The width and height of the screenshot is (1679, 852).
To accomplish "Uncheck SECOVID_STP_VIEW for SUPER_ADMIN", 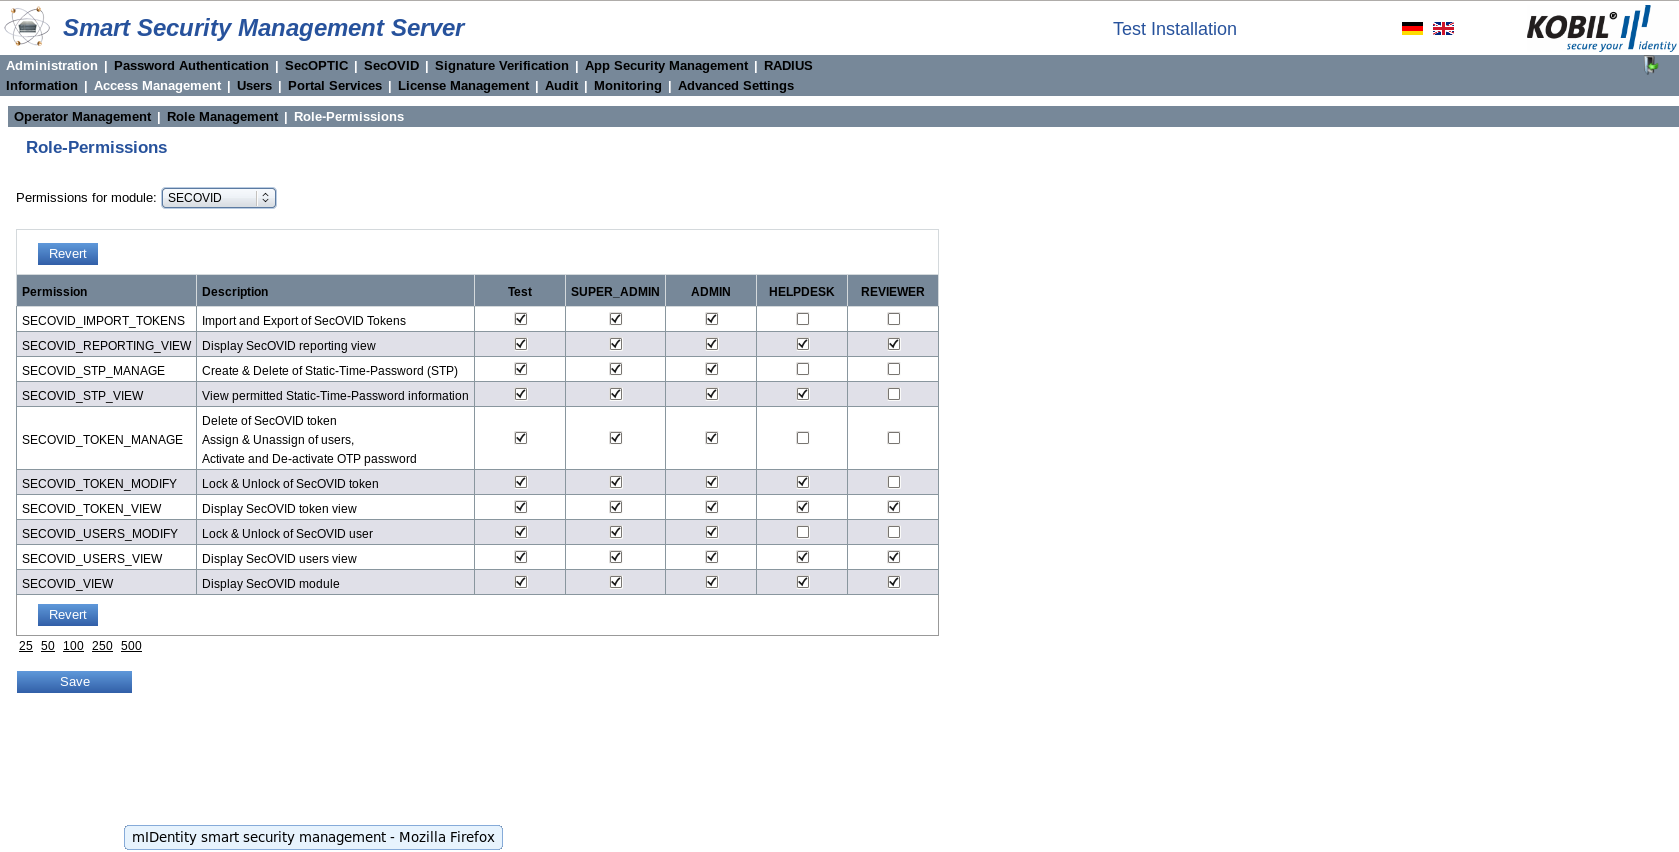I will (x=616, y=394).
